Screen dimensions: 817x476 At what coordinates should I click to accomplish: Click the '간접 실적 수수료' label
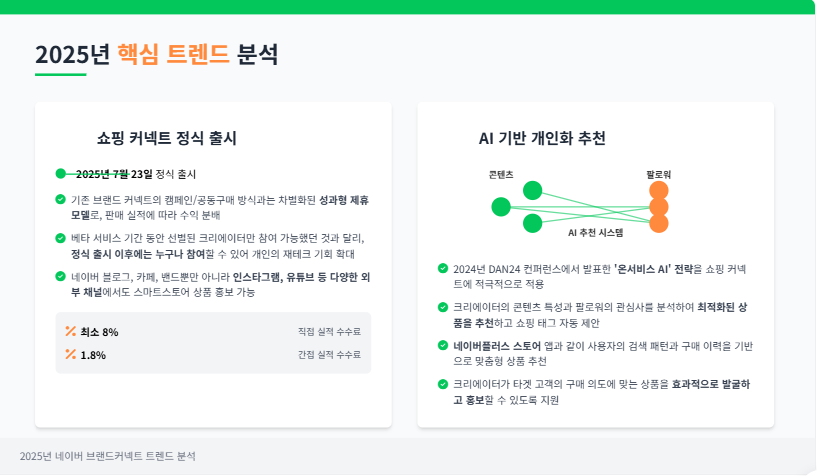coord(329,354)
